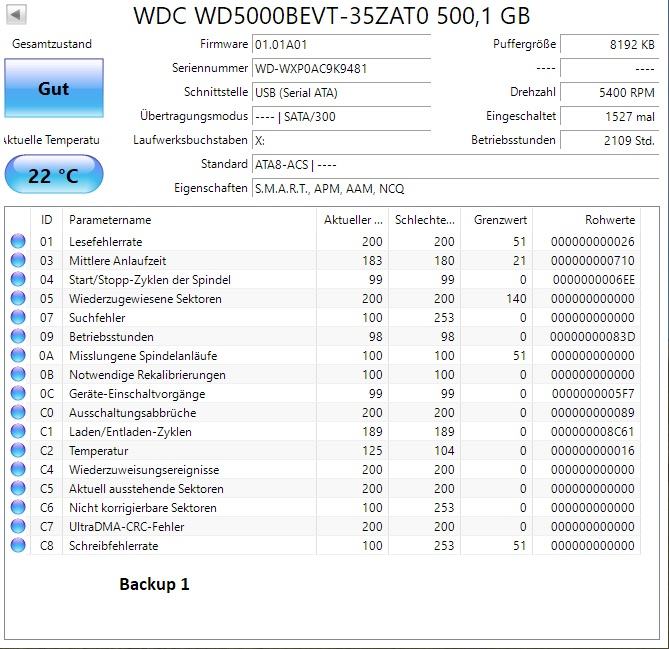Click the Mittlere Anlaufzeit parameter name
This screenshot has height=649, width=669.
point(117,261)
